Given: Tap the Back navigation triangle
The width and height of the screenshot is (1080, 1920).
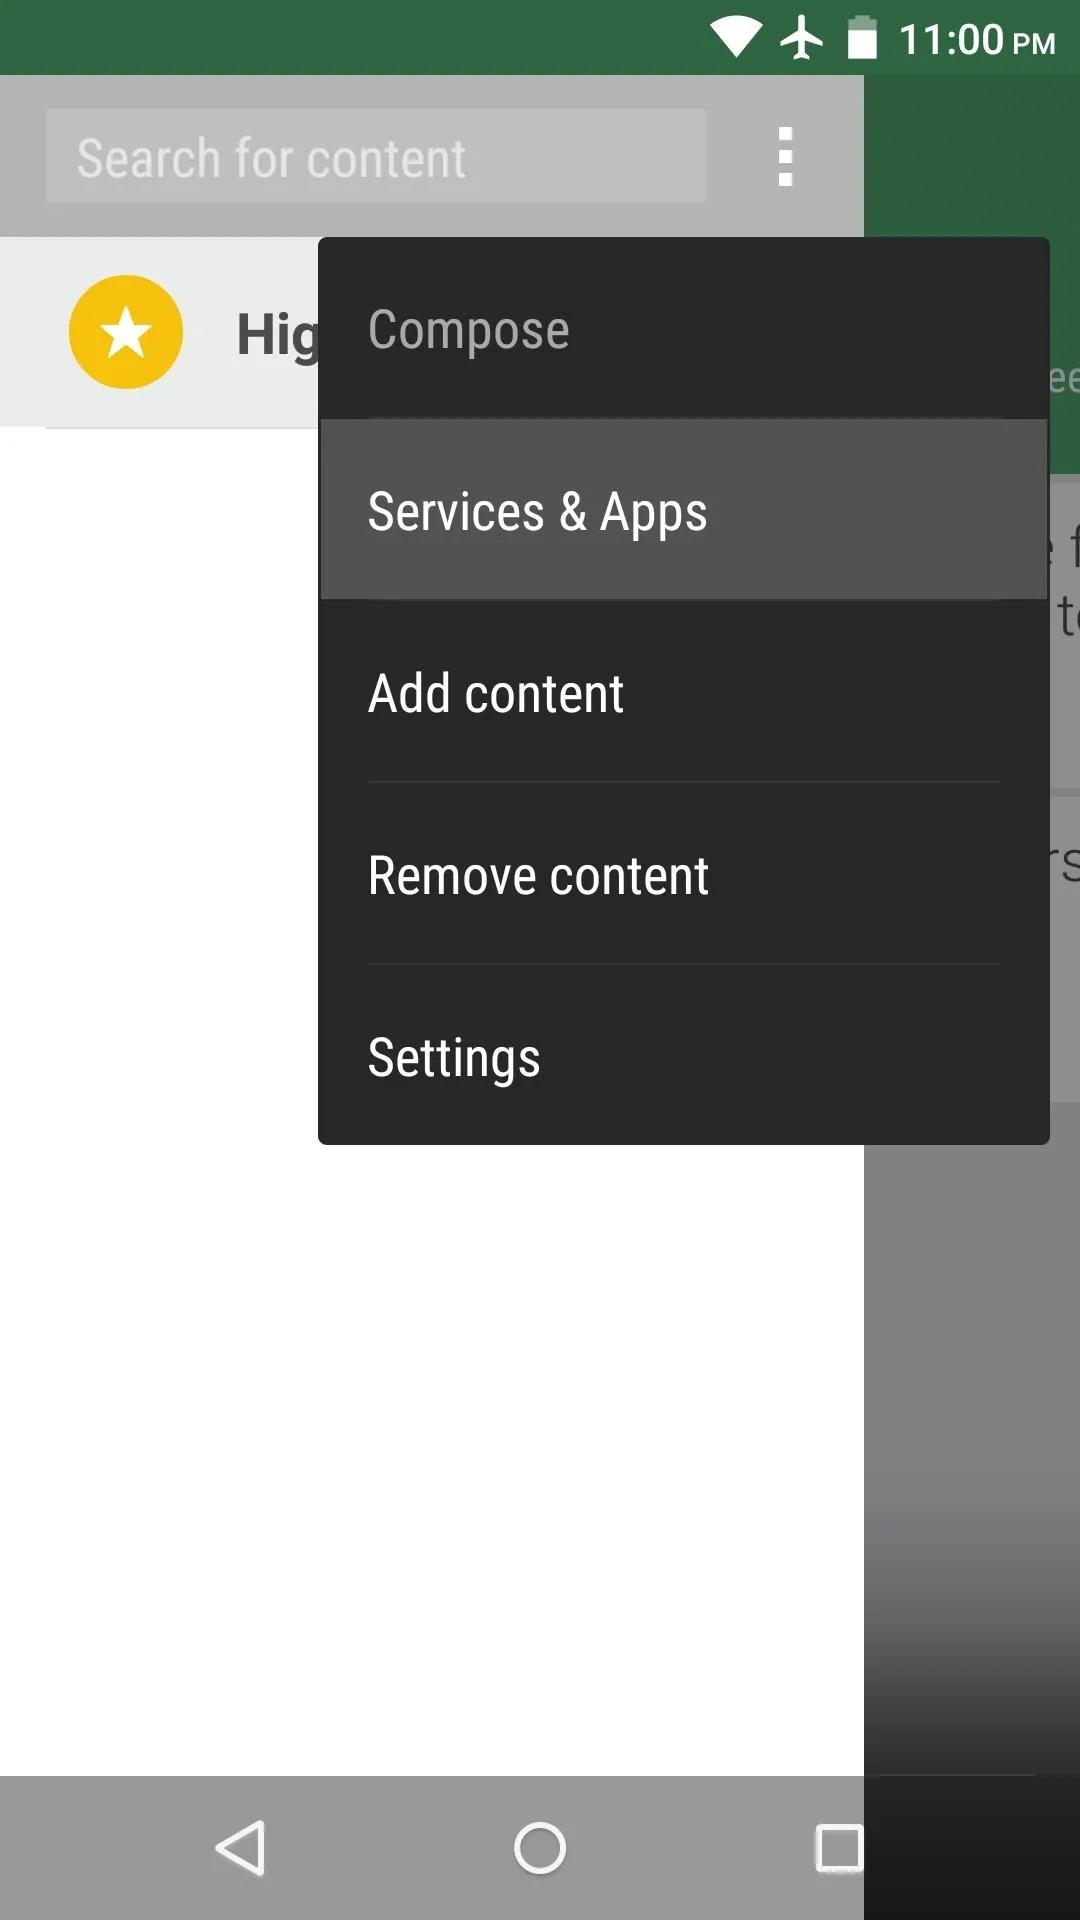Looking at the screenshot, I should (241, 1847).
